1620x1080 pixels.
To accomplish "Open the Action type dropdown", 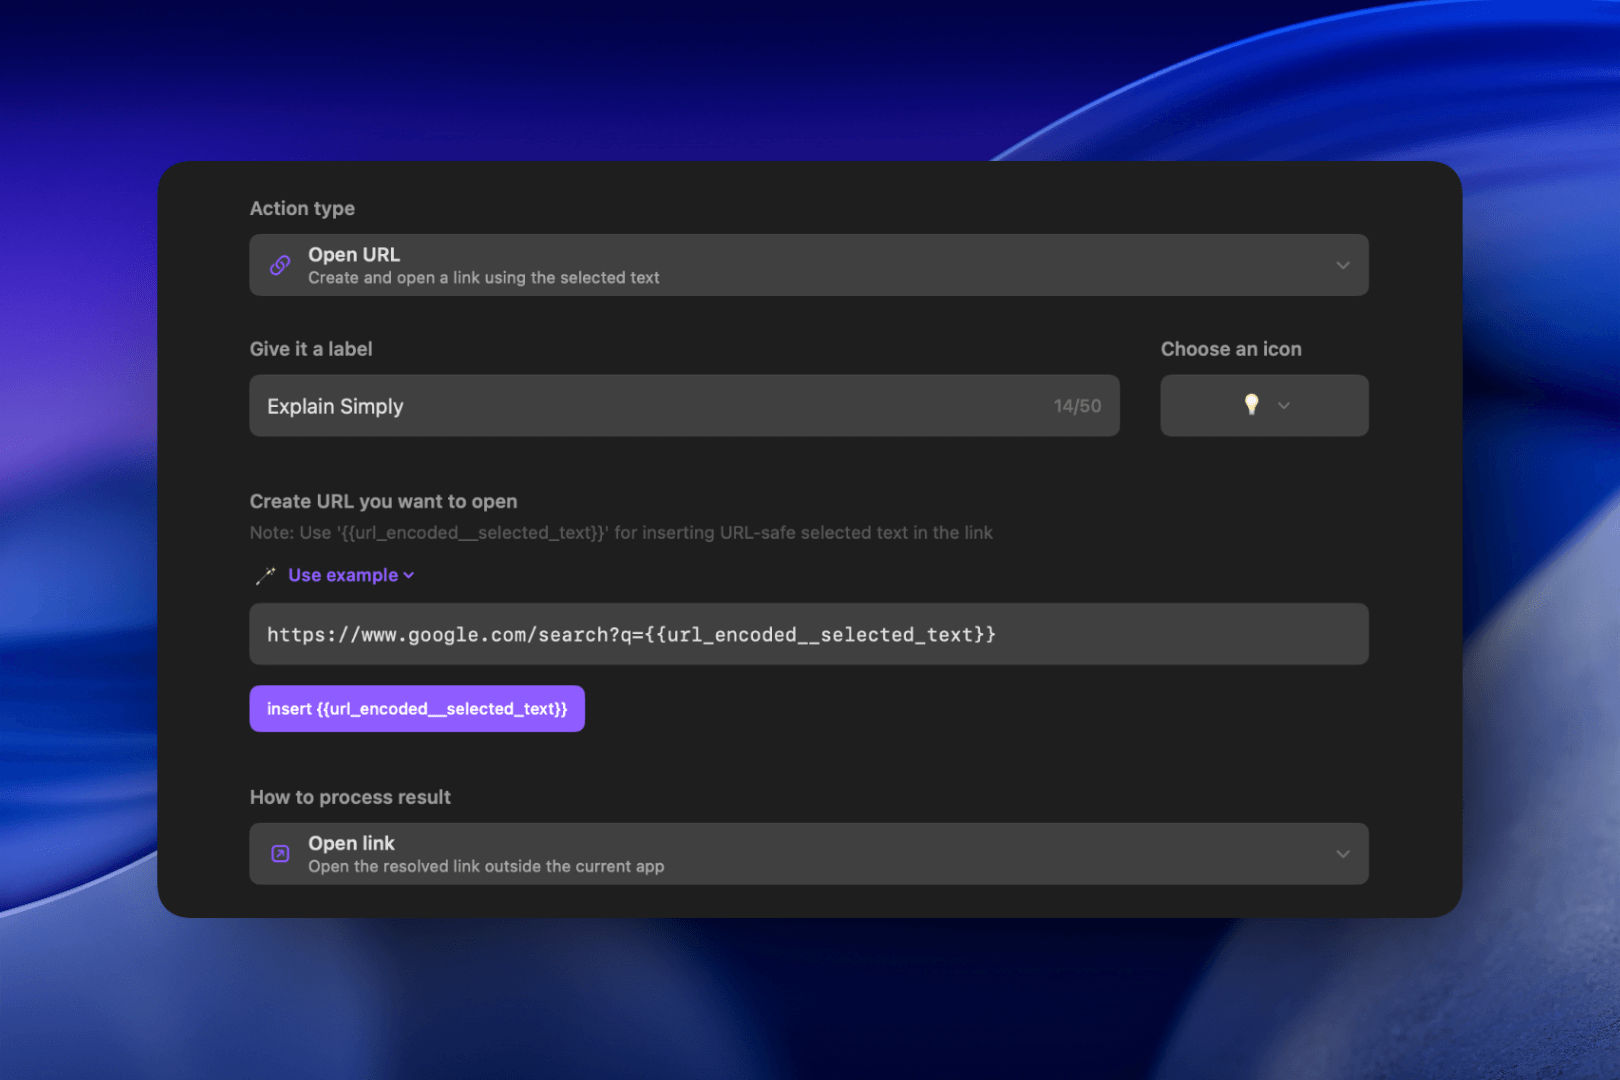I will [x=808, y=265].
